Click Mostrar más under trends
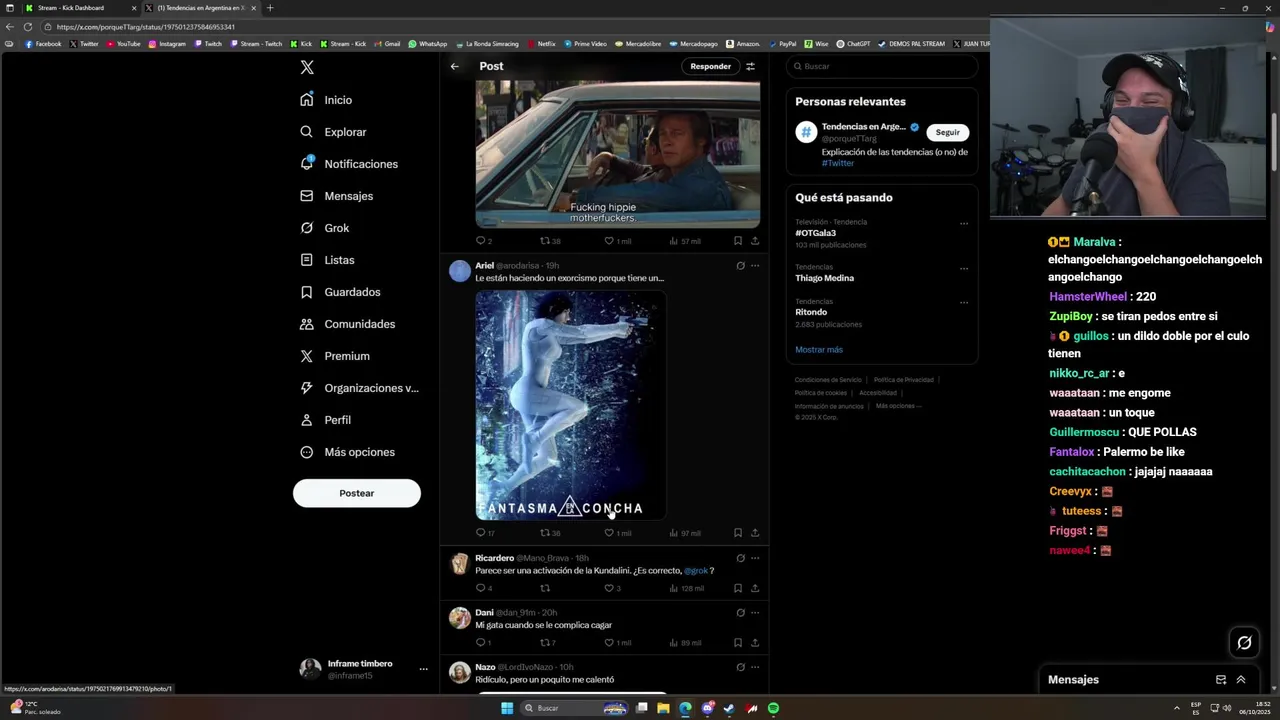Image resolution: width=1280 pixels, height=720 pixels. [819, 350]
